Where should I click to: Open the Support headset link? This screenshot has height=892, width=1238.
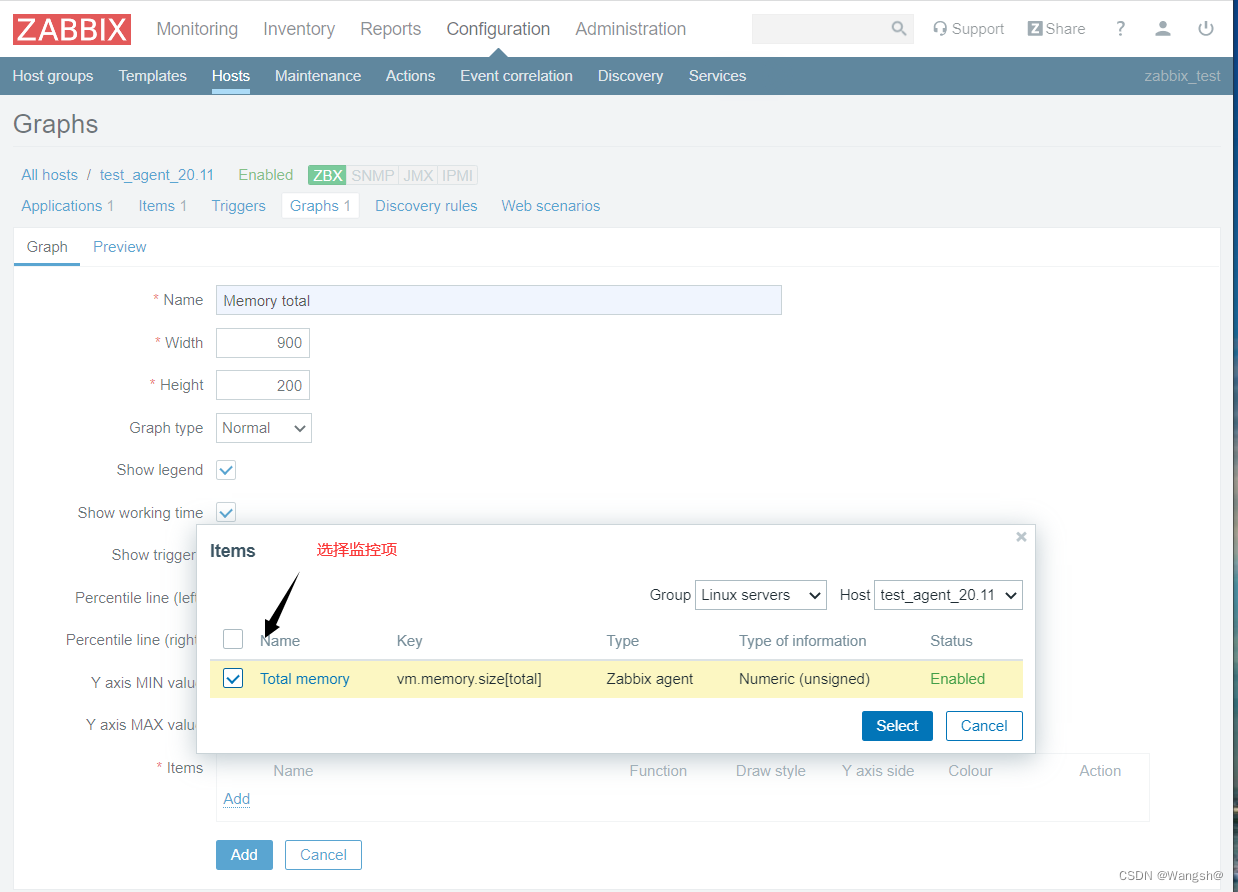968,29
